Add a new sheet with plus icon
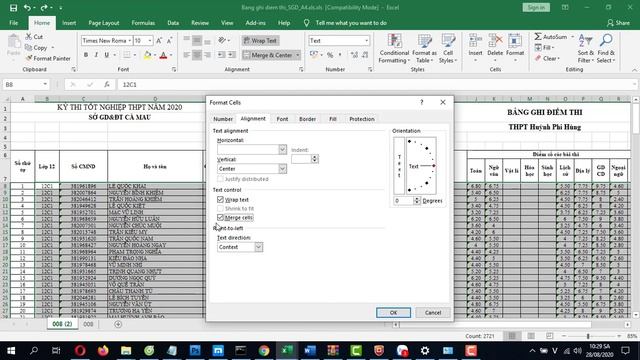Screen dimensions: 640x360 118,324
